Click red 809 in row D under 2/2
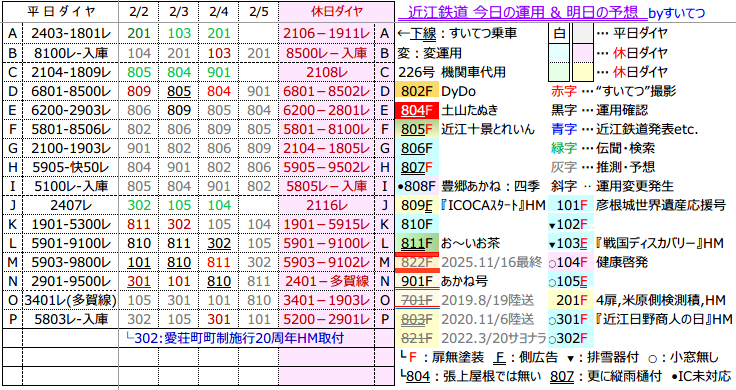The width and height of the screenshot is (736, 390). point(139,91)
